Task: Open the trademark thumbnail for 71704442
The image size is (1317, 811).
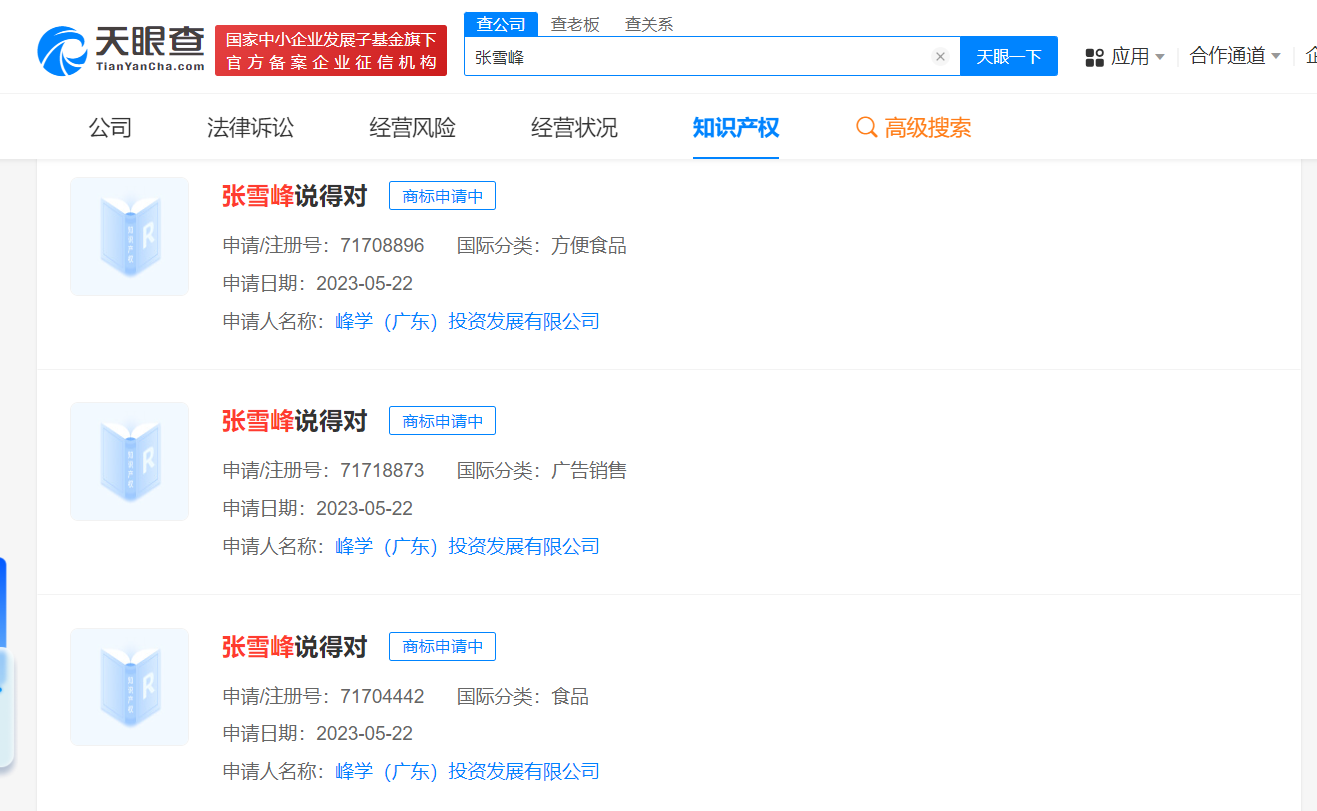Action: click(x=129, y=686)
